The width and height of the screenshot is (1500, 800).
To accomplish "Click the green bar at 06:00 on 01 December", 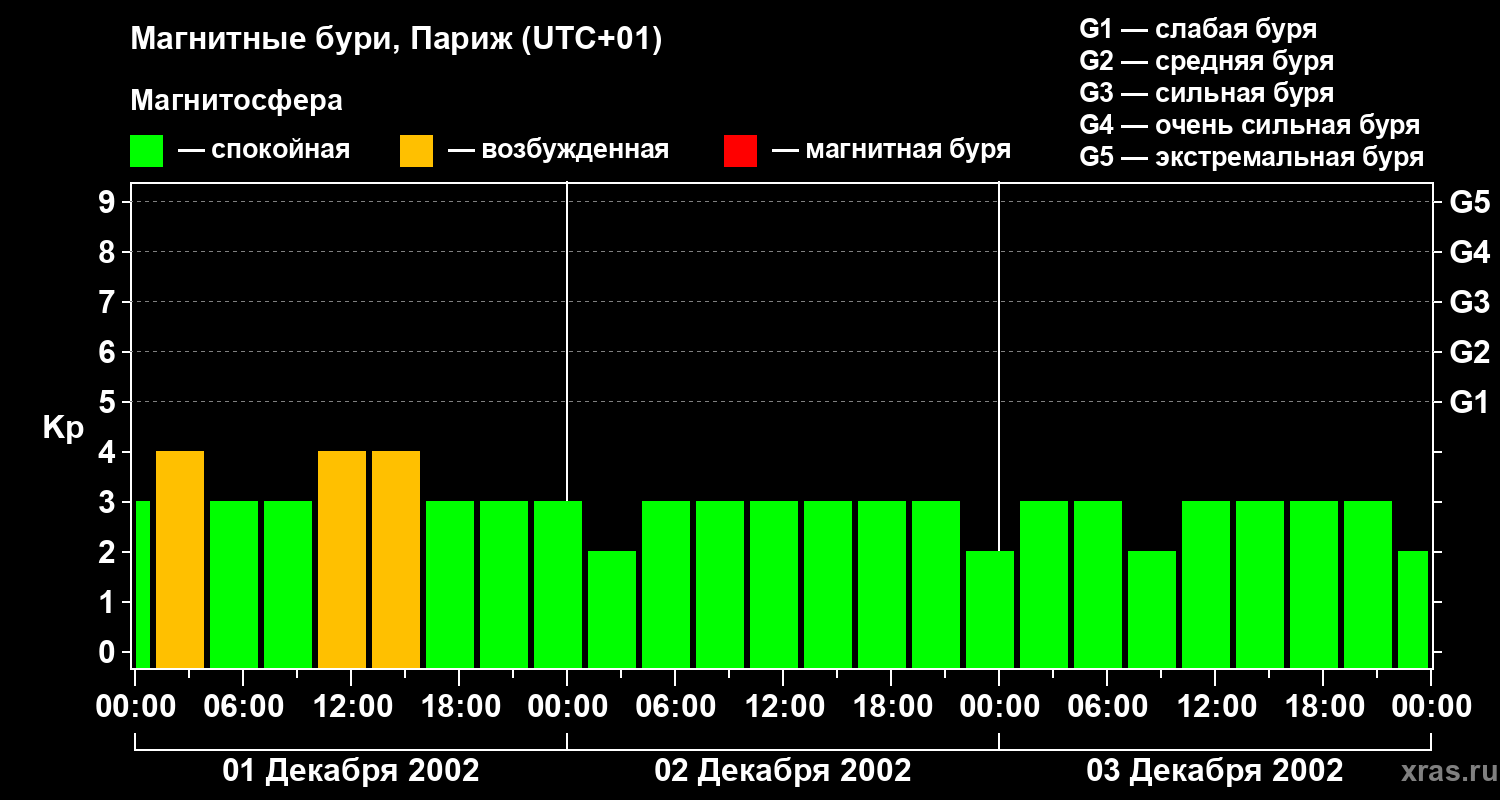I will coord(234,584).
